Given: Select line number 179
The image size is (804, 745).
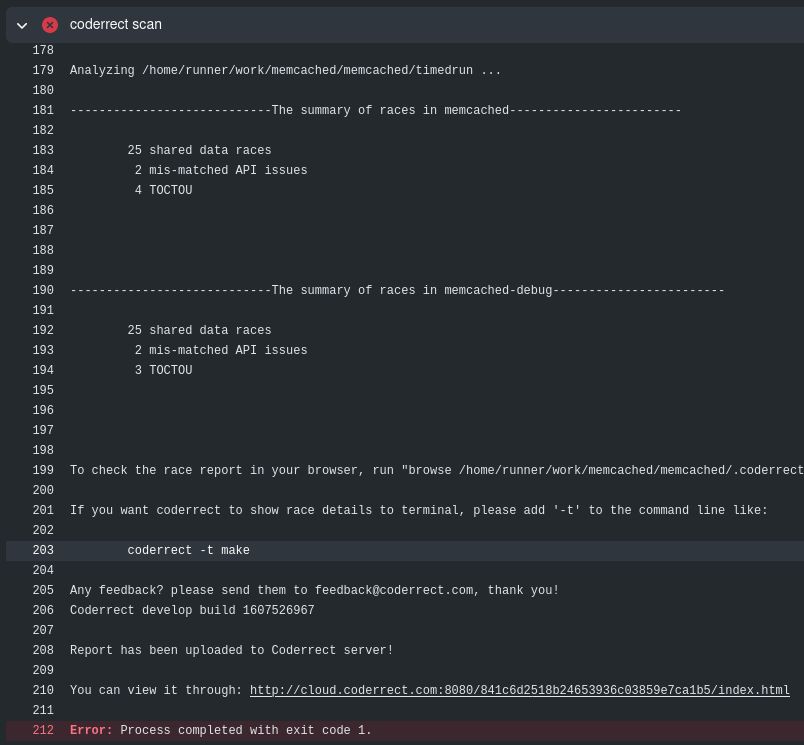Looking at the screenshot, I should pos(43,70).
